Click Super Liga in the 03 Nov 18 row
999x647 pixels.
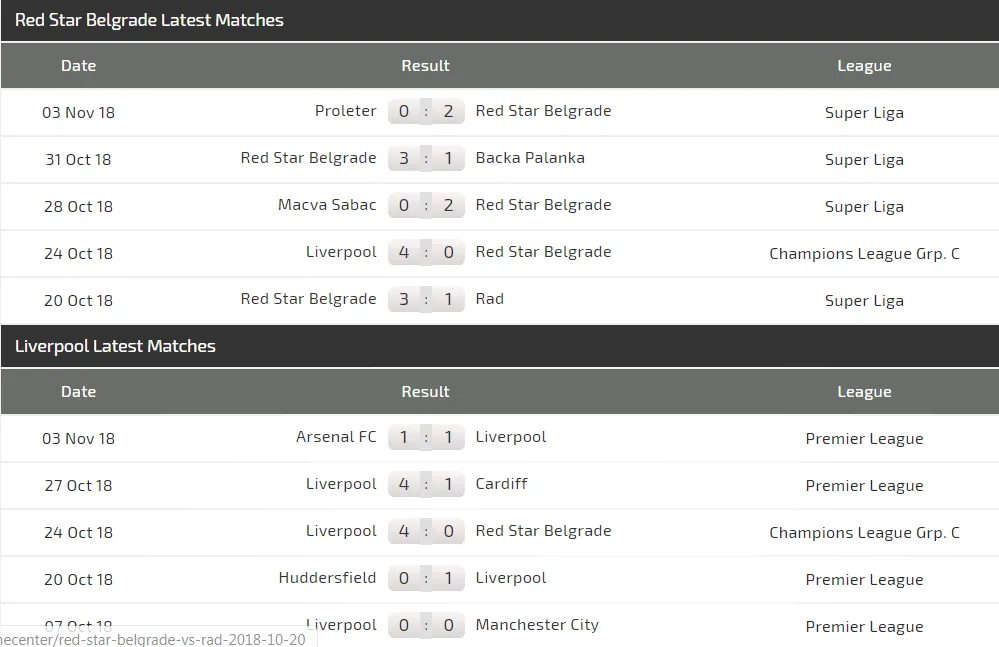(864, 113)
